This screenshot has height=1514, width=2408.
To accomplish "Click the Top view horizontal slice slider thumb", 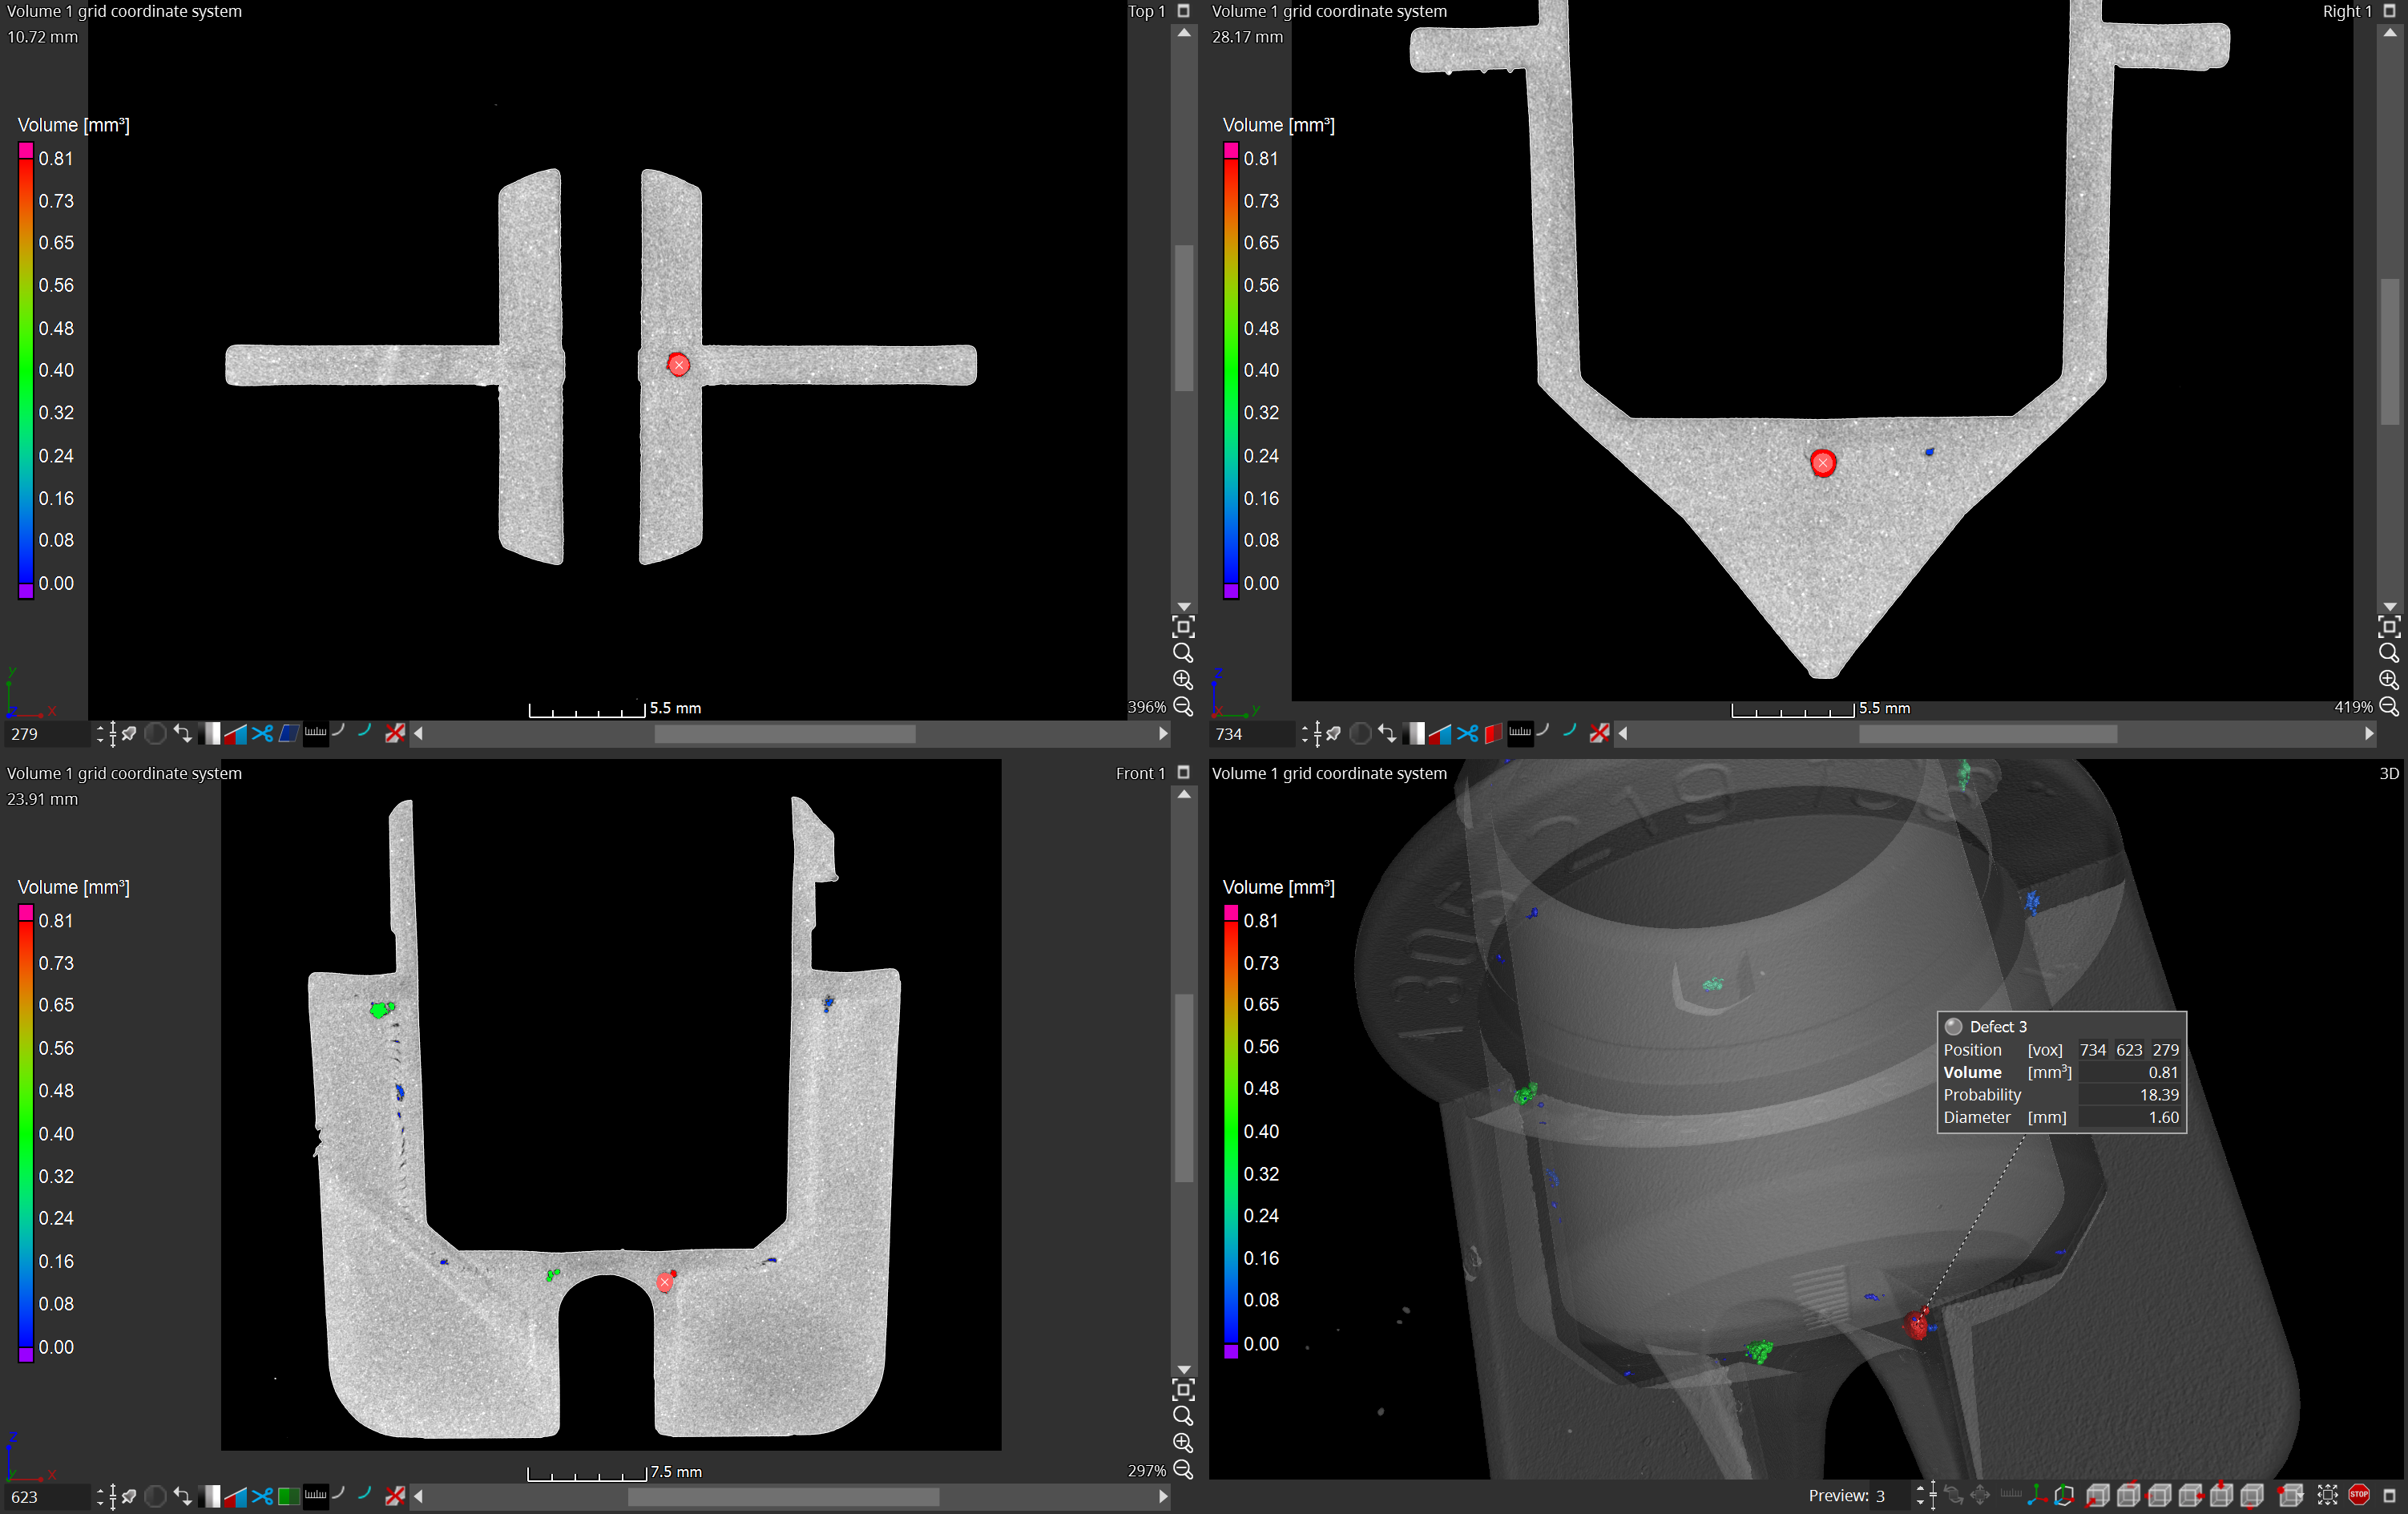I will 784,733.
